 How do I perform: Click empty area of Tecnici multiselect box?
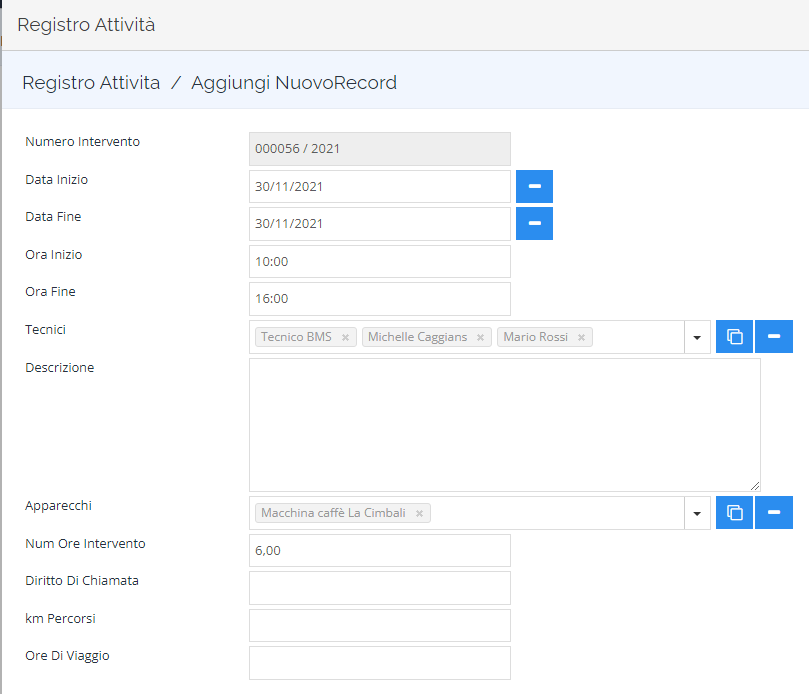(x=638, y=337)
